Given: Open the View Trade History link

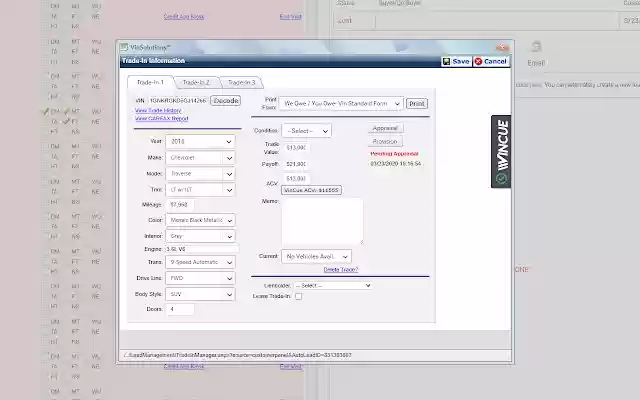Looking at the screenshot, I should (x=158, y=111).
